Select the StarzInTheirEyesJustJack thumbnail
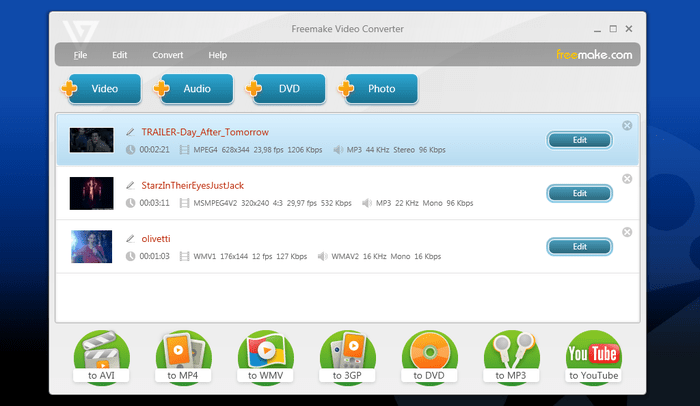Screen dimensions: 700x406 click(92, 193)
